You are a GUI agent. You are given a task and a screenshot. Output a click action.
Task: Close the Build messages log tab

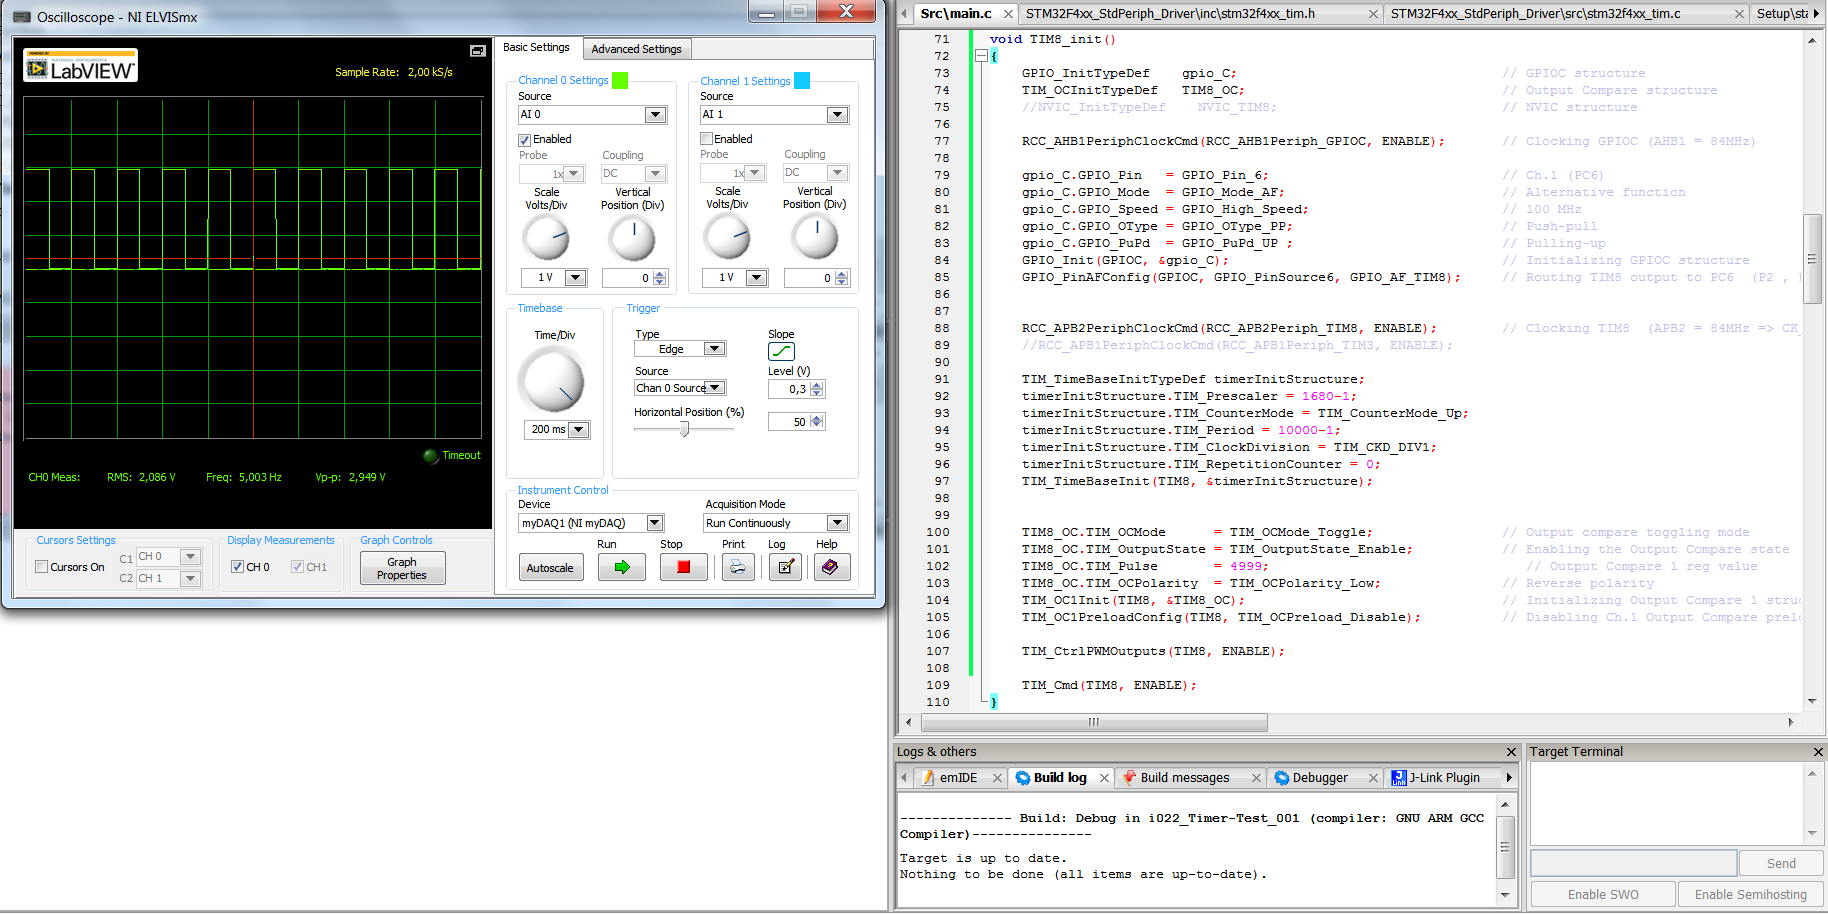click(x=1256, y=778)
